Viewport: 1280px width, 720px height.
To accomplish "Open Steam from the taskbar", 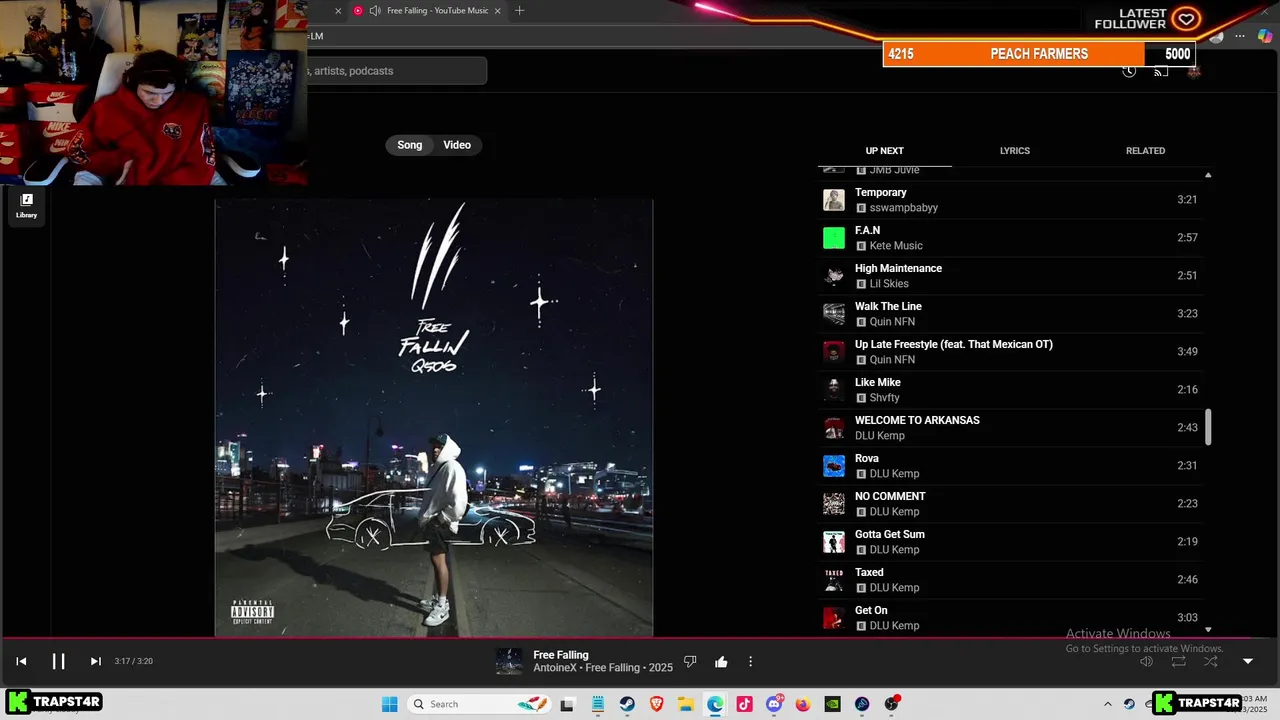I will 627,704.
